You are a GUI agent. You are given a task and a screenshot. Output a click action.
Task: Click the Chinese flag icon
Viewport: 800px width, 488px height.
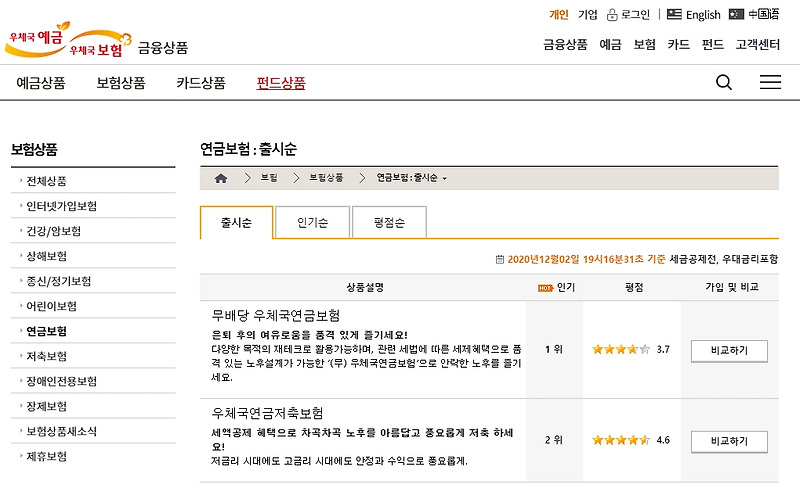(736, 14)
